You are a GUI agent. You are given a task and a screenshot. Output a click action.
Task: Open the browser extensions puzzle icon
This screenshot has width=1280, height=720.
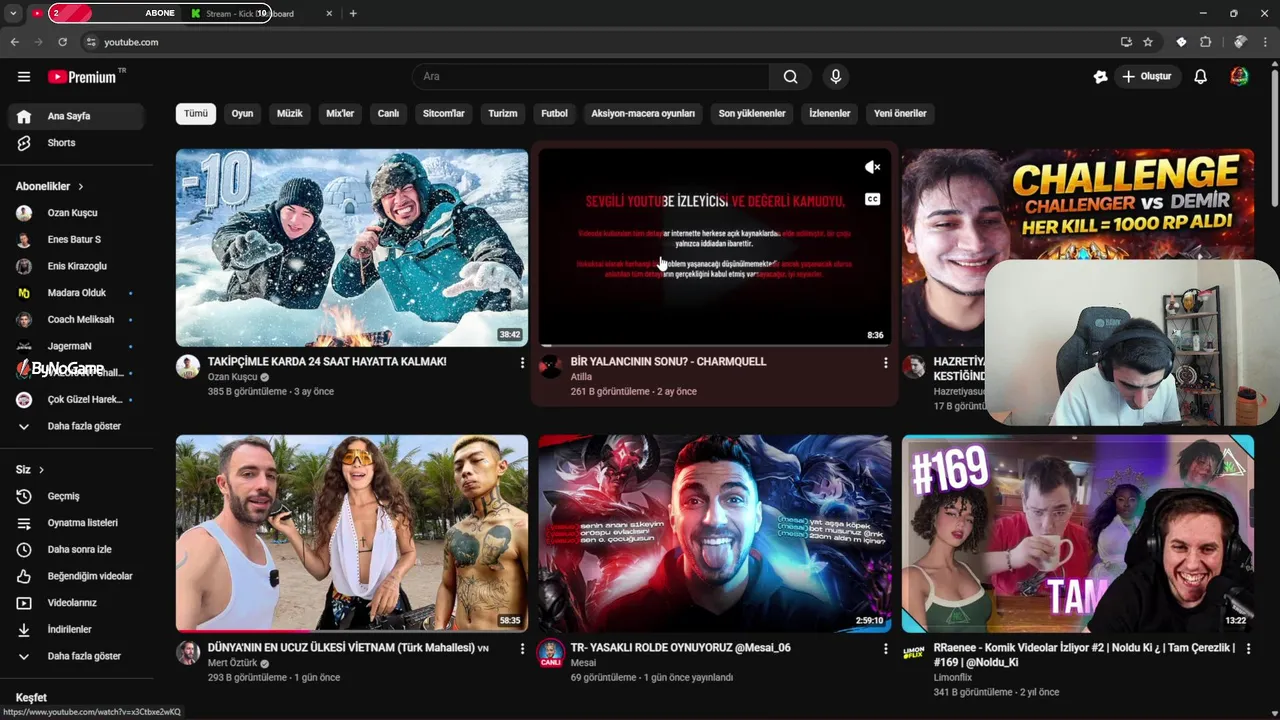pos(1206,42)
